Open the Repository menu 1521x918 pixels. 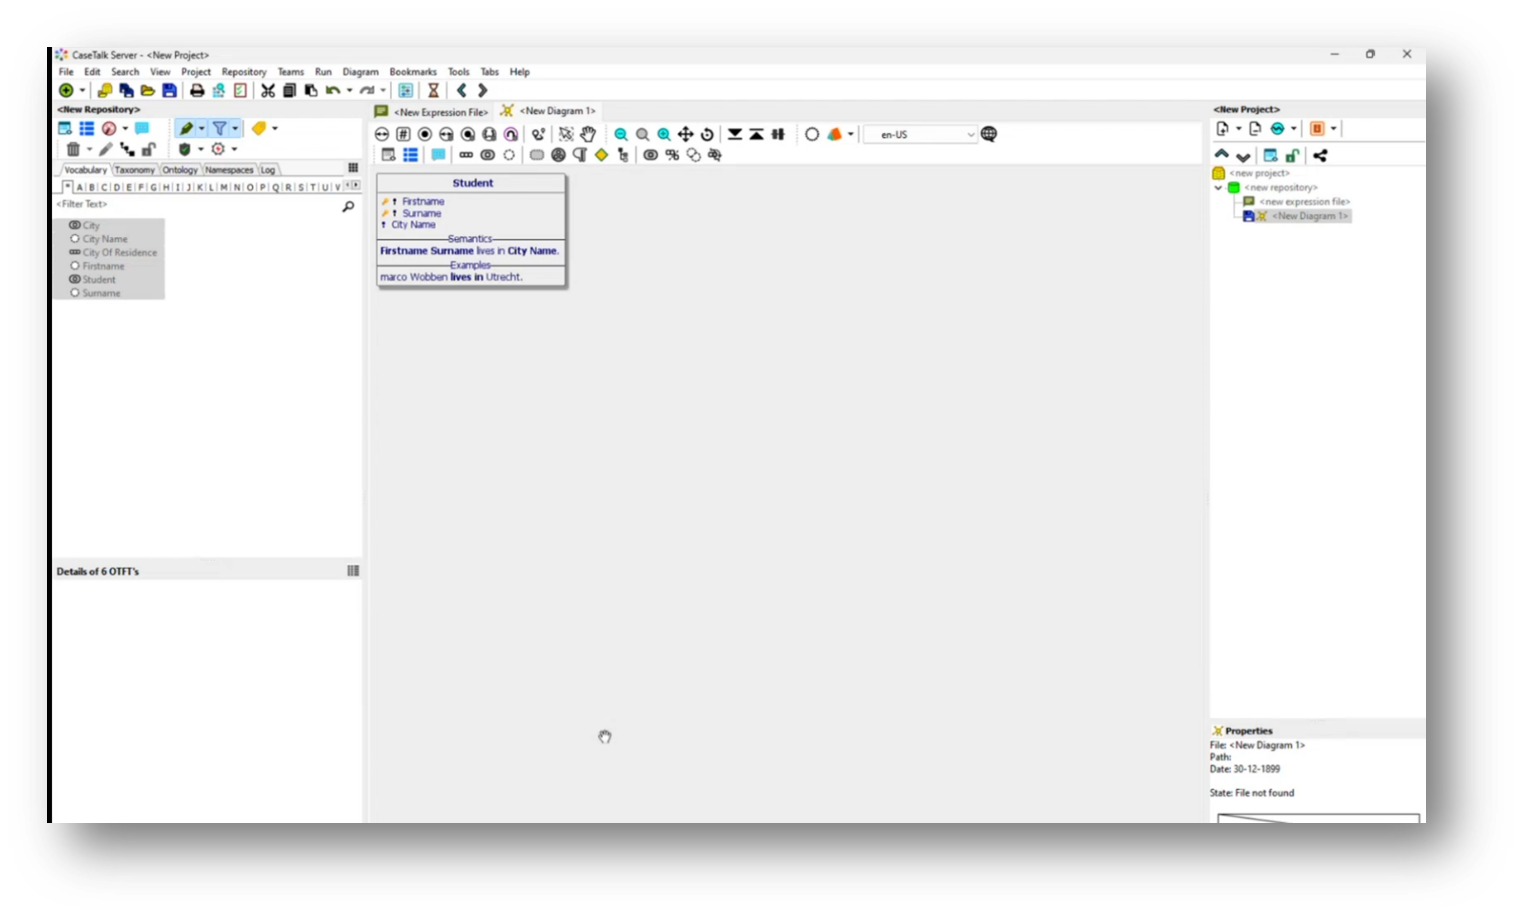click(x=244, y=72)
